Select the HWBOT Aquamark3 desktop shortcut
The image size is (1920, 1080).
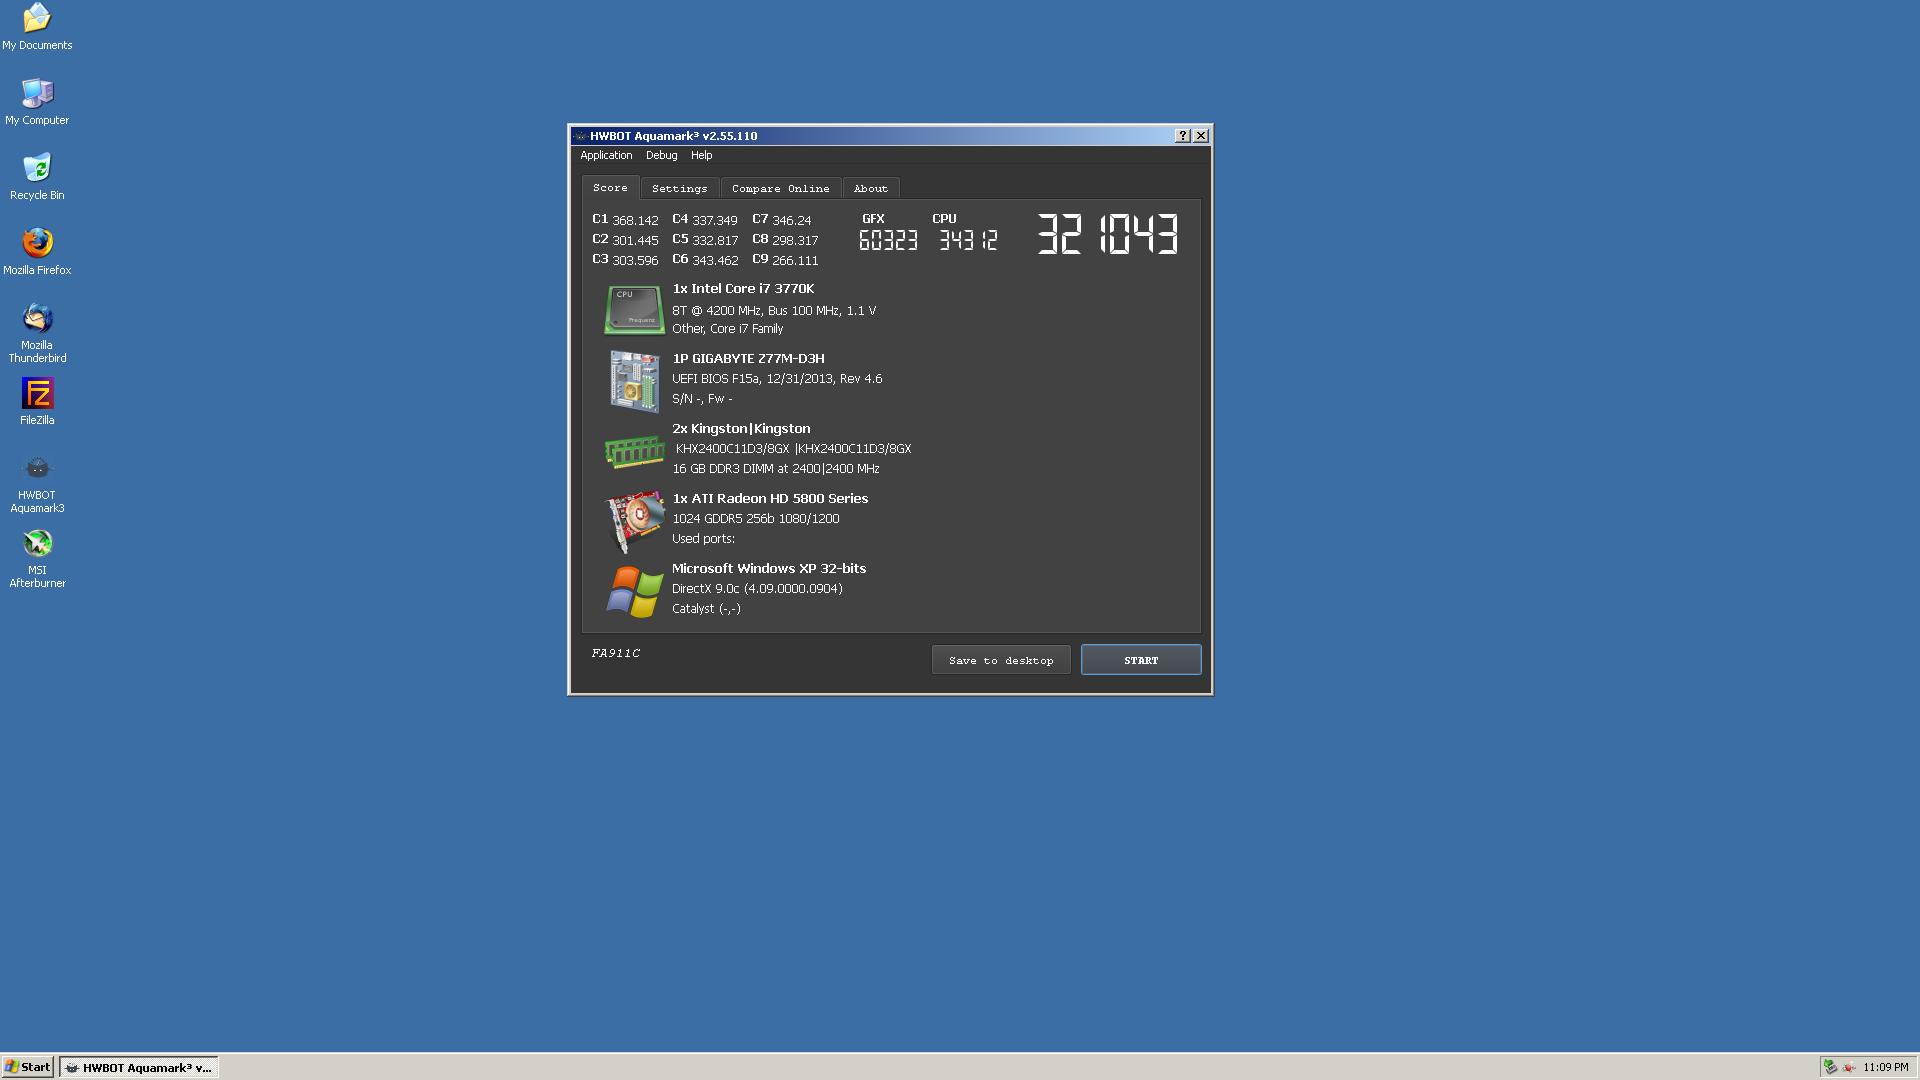coord(37,484)
